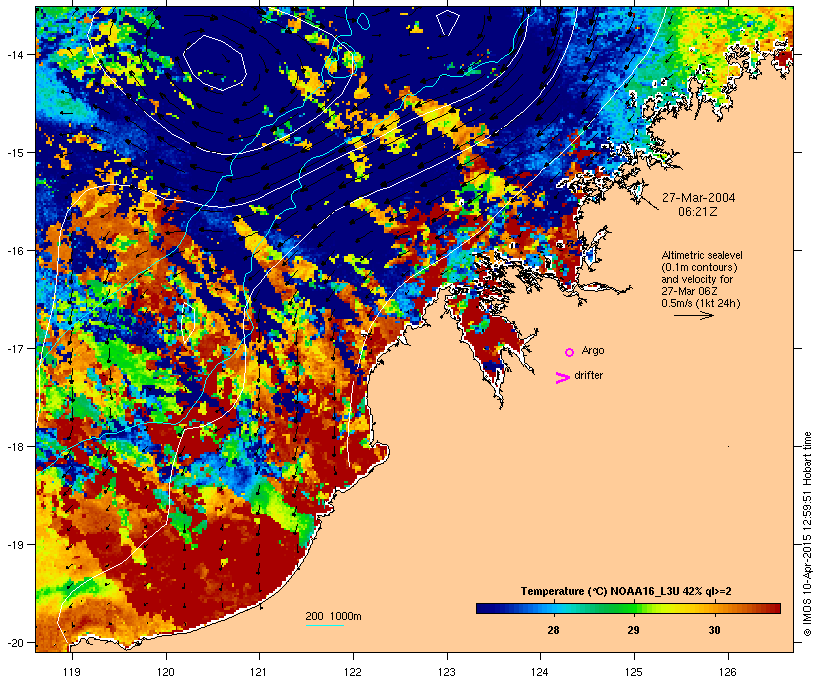The height and width of the screenshot is (680, 820).
Task: Click the '126' longitude axis label
Action: click(x=728, y=672)
